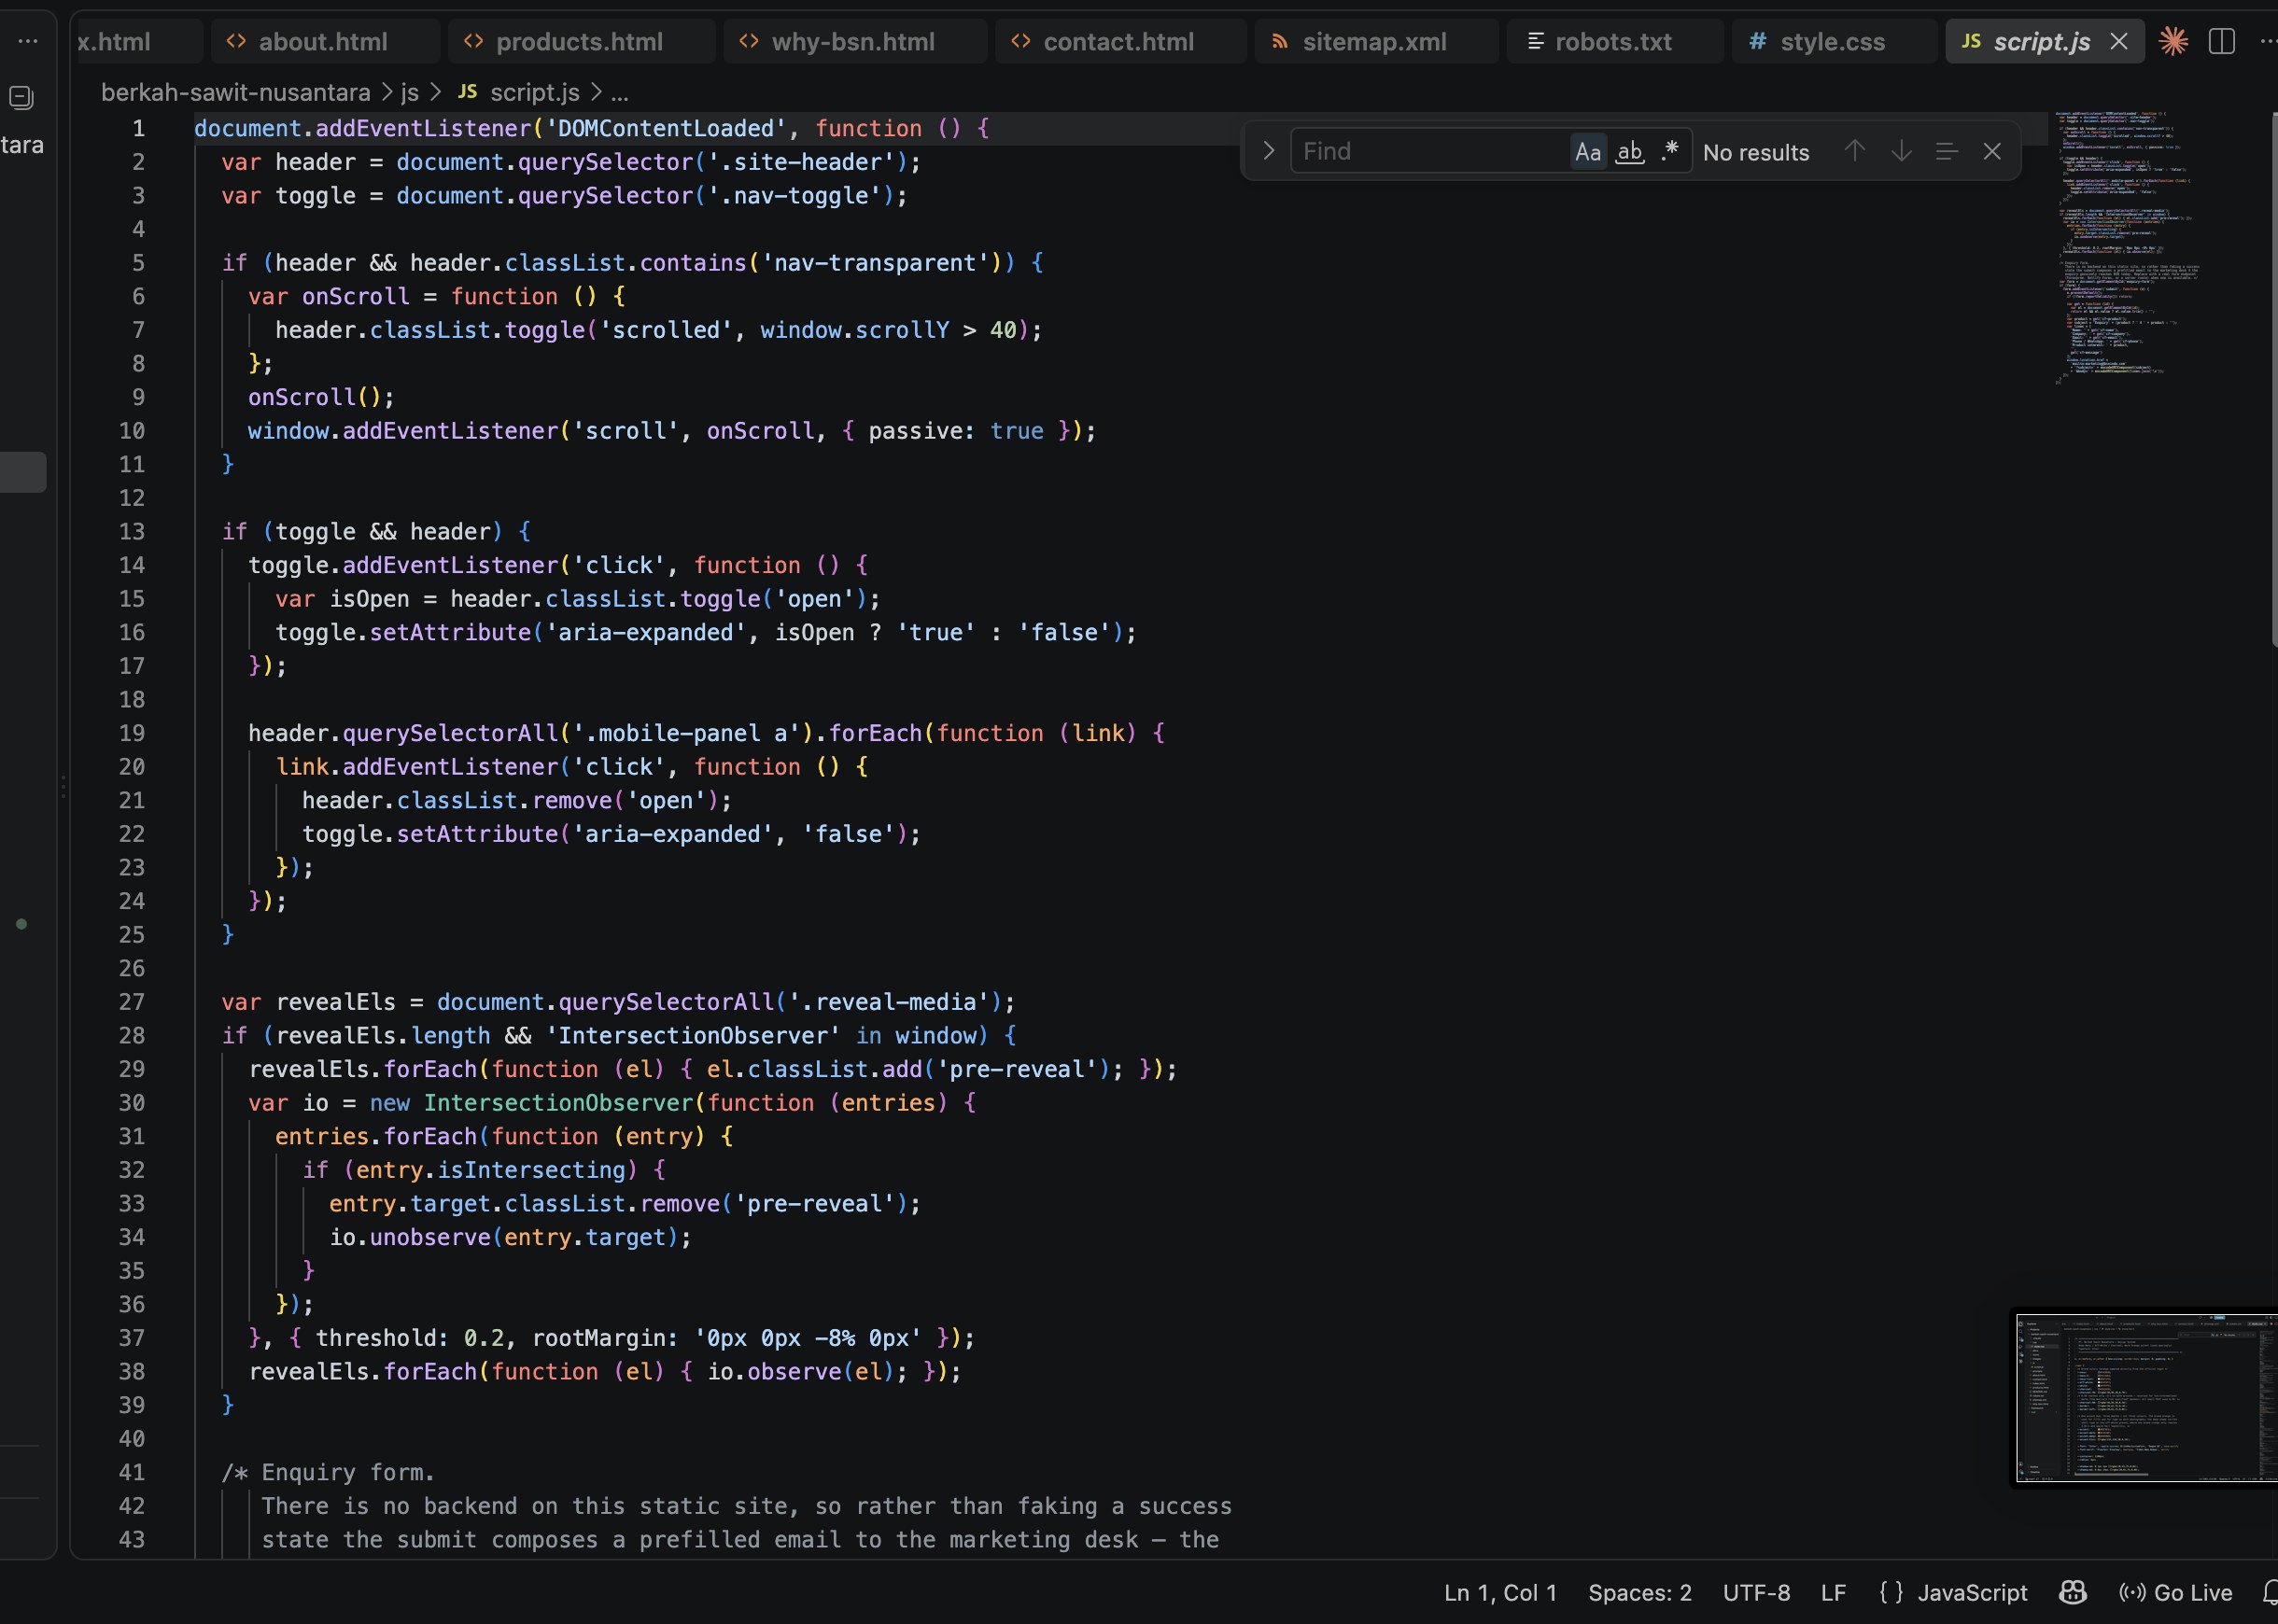Click the Copilot status icon
The height and width of the screenshot is (1624, 2278).
2073,1593
